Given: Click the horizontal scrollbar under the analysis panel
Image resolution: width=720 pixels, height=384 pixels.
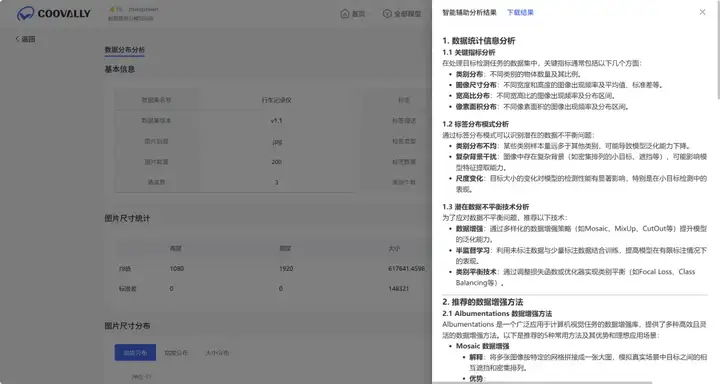Looking at the screenshot, I should point(542,382).
